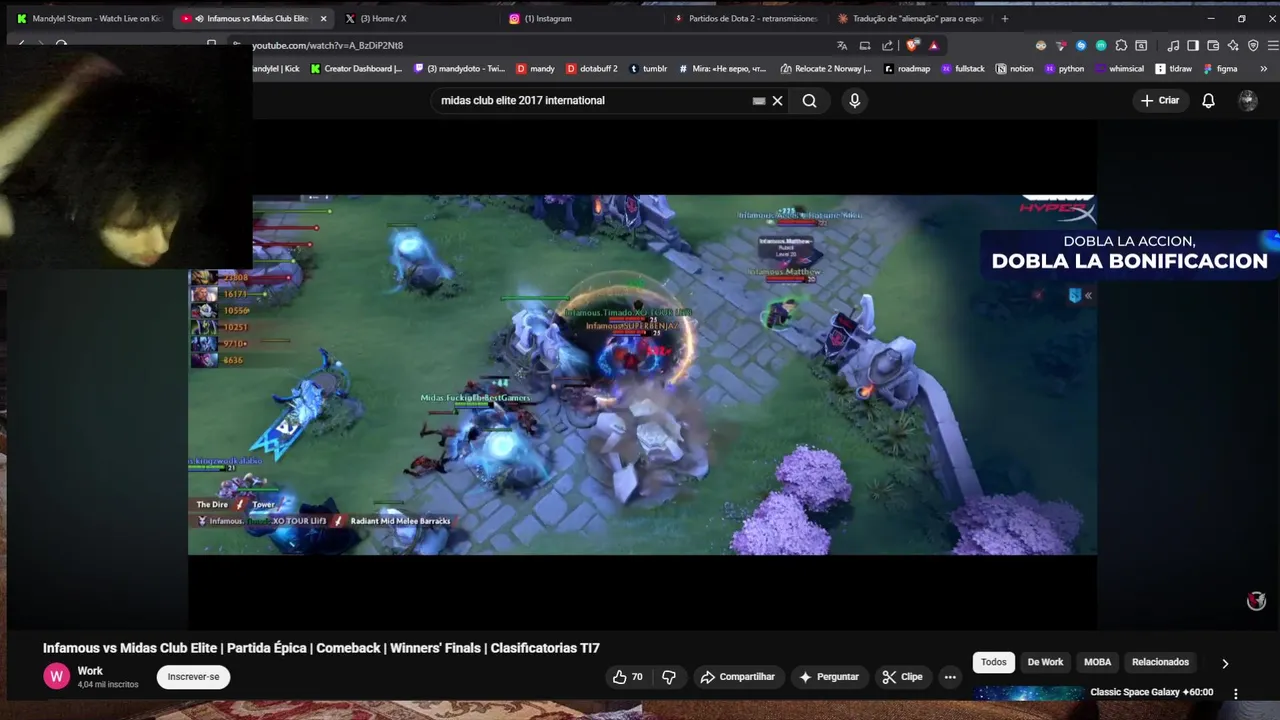Open the more actions three-dot menu
1280x720 pixels.
950,677
